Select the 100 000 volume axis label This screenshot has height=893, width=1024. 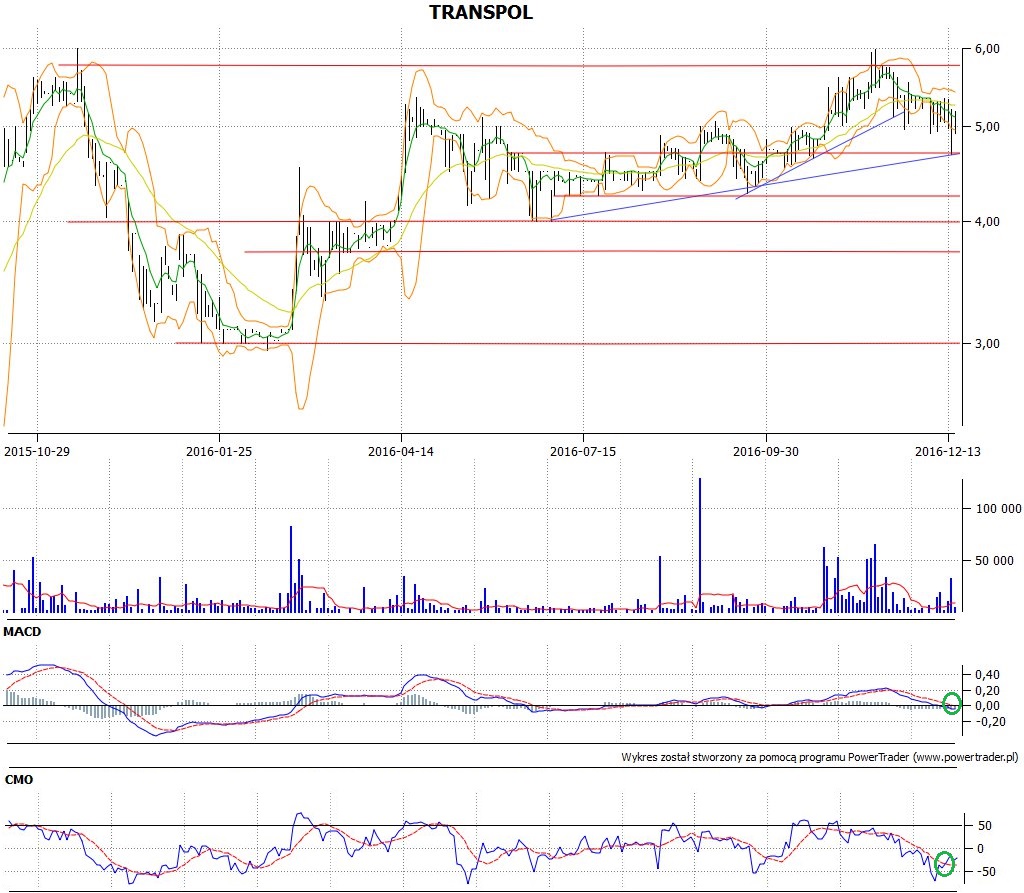[998, 509]
